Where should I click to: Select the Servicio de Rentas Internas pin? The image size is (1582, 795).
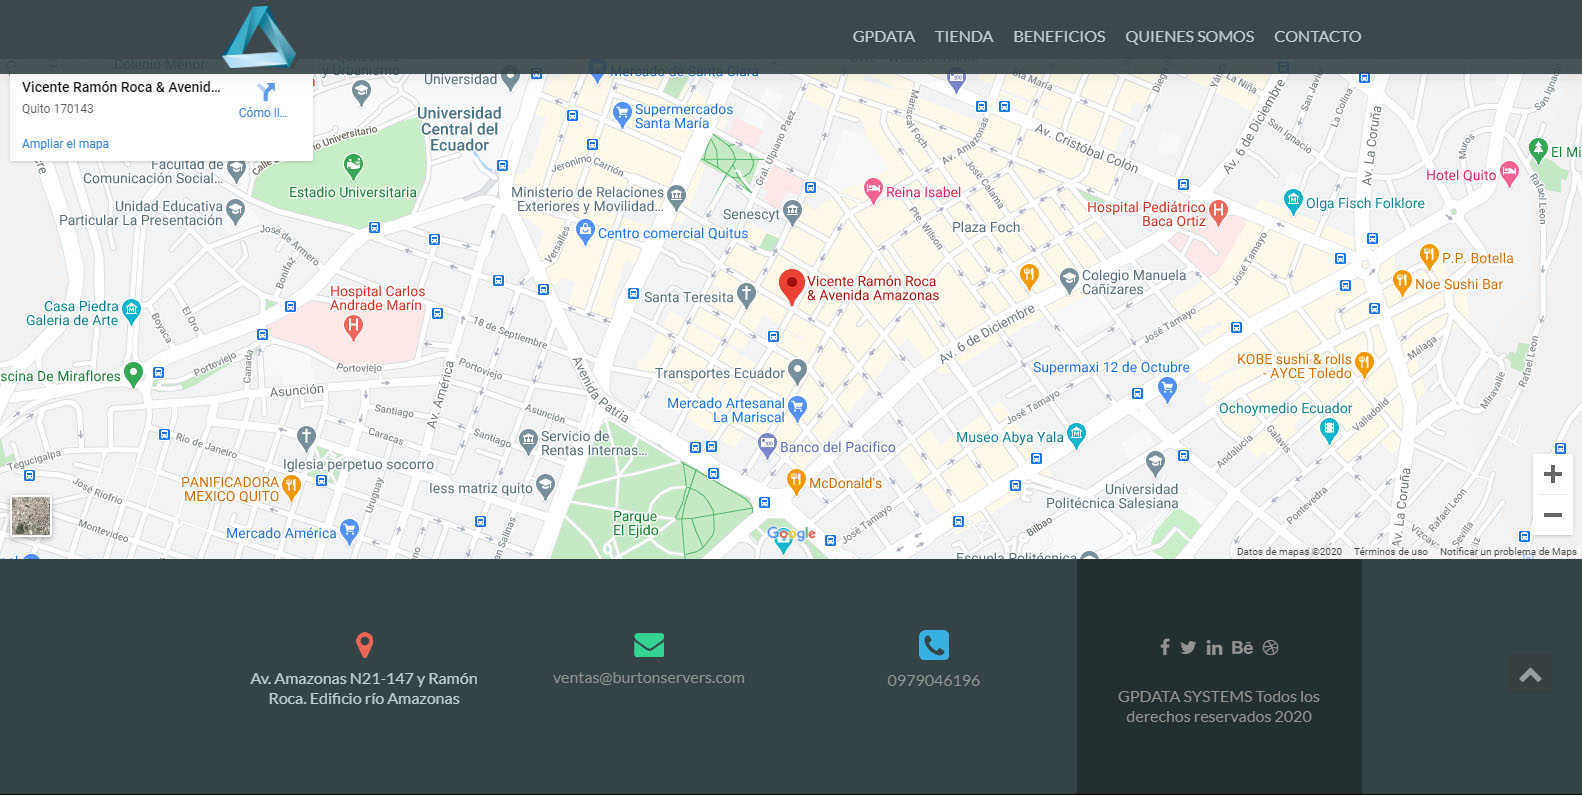528,439
